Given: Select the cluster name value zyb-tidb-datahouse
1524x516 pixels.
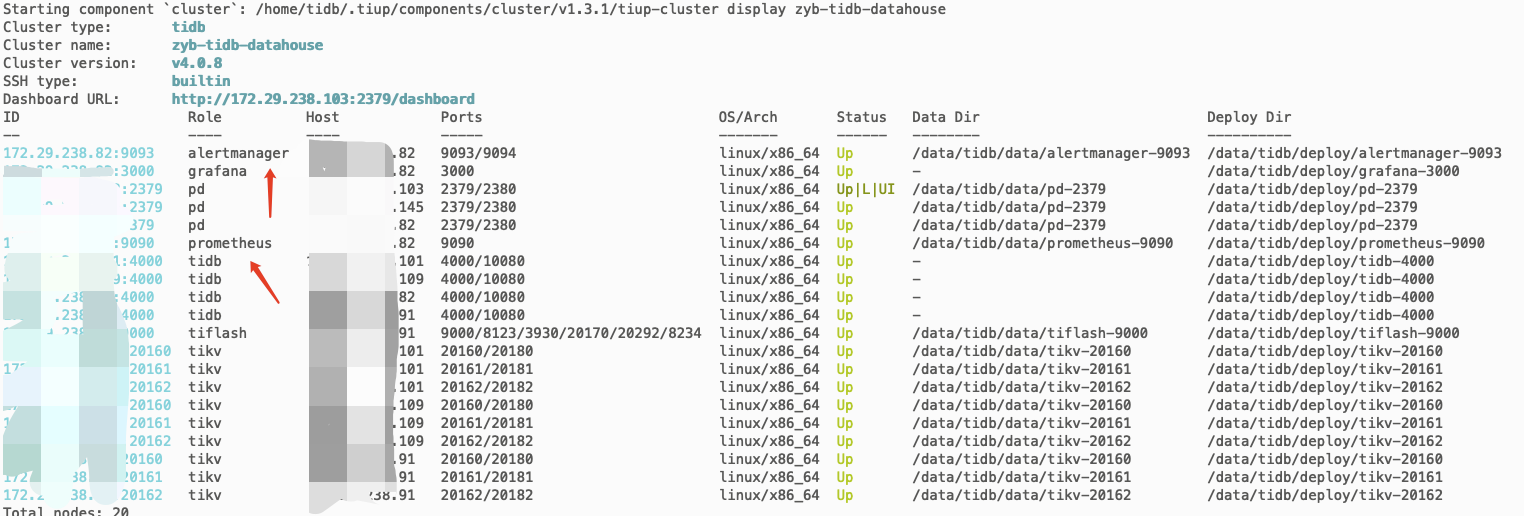Looking at the screenshot, I should (x=247, y=45).
